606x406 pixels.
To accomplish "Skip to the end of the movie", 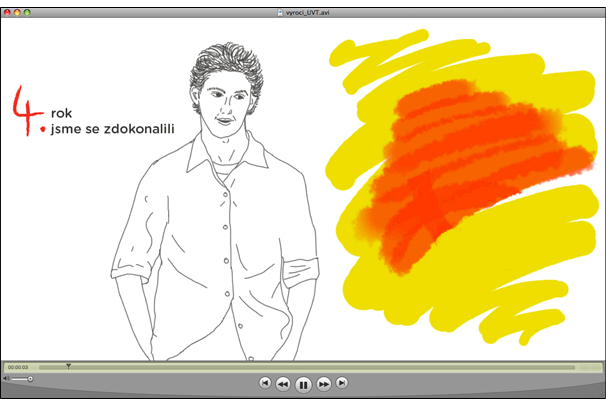I will tap(342, 383).
